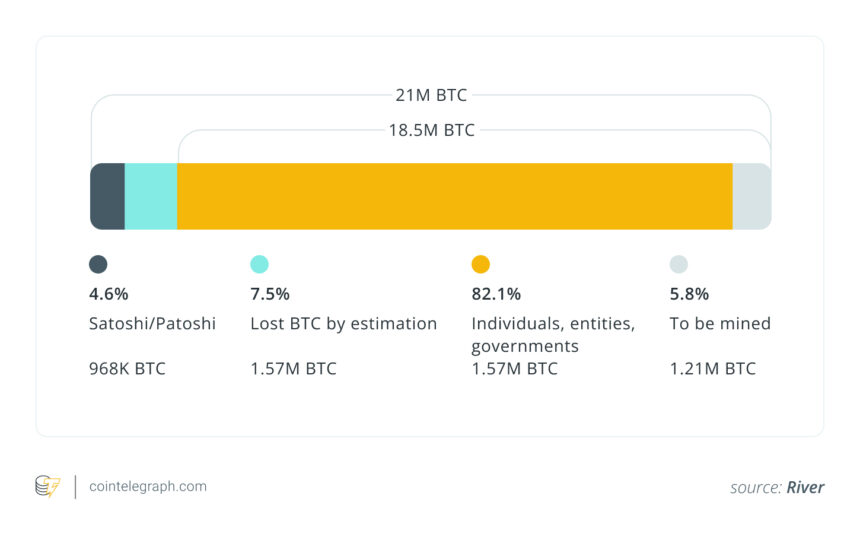Click the 18.5M BTC bracket label

point(431,130)
